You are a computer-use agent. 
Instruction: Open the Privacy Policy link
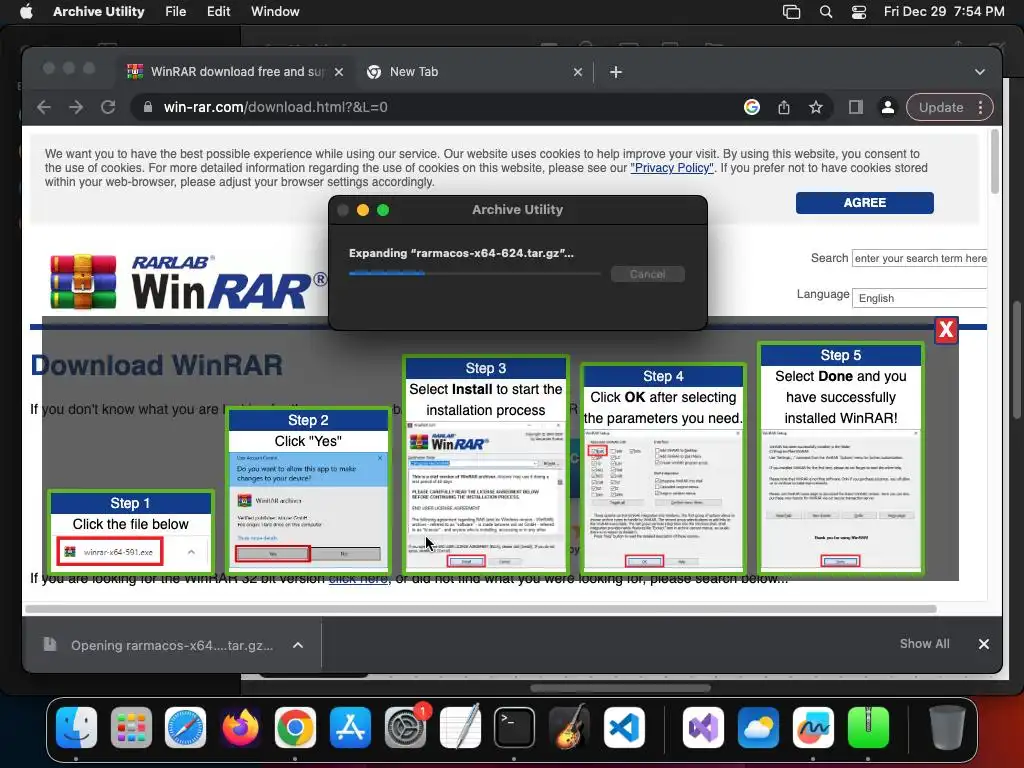pos(671,168)
